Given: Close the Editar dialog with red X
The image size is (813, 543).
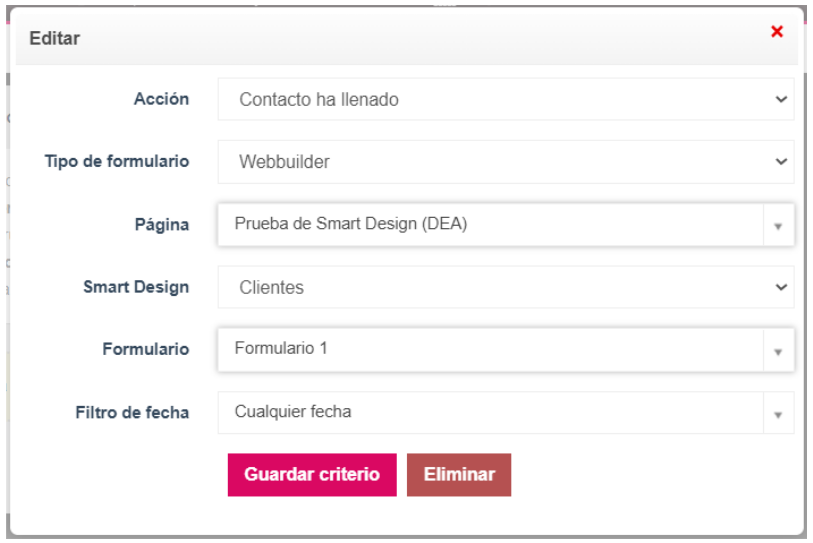Looking at the screenshot, I should (x=776, y=32).
